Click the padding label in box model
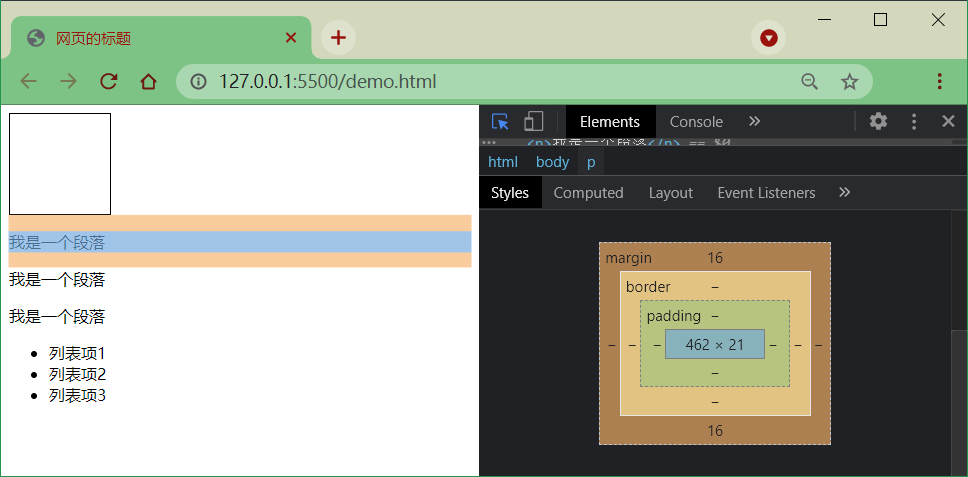The width and height of the screenshot is (968, 477). click(x=674, y=316)
